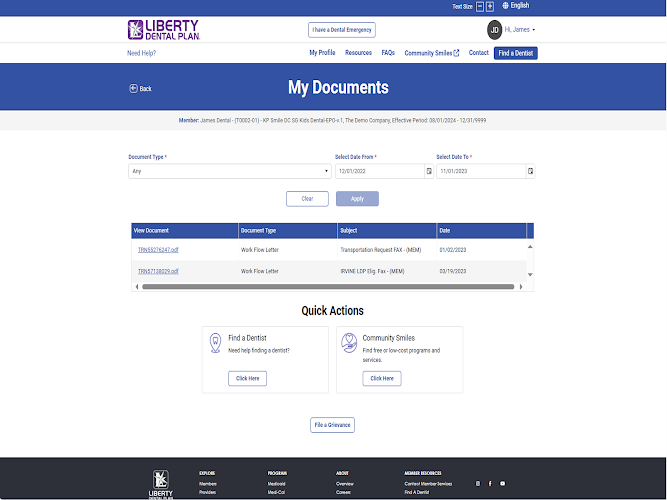The height and width of the screenshot is (500, 667).
Task: Open the Facebook icon in footer
Action: point(490,483)
